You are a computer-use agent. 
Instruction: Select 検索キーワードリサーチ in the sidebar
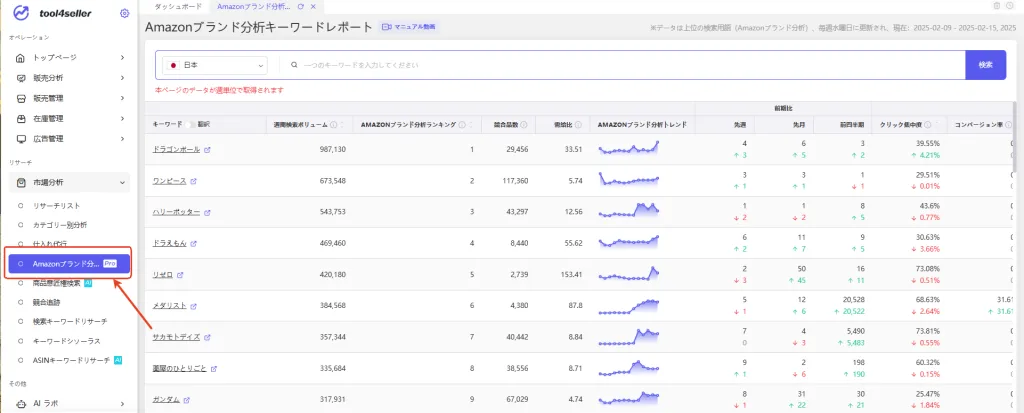pos(70,322)
